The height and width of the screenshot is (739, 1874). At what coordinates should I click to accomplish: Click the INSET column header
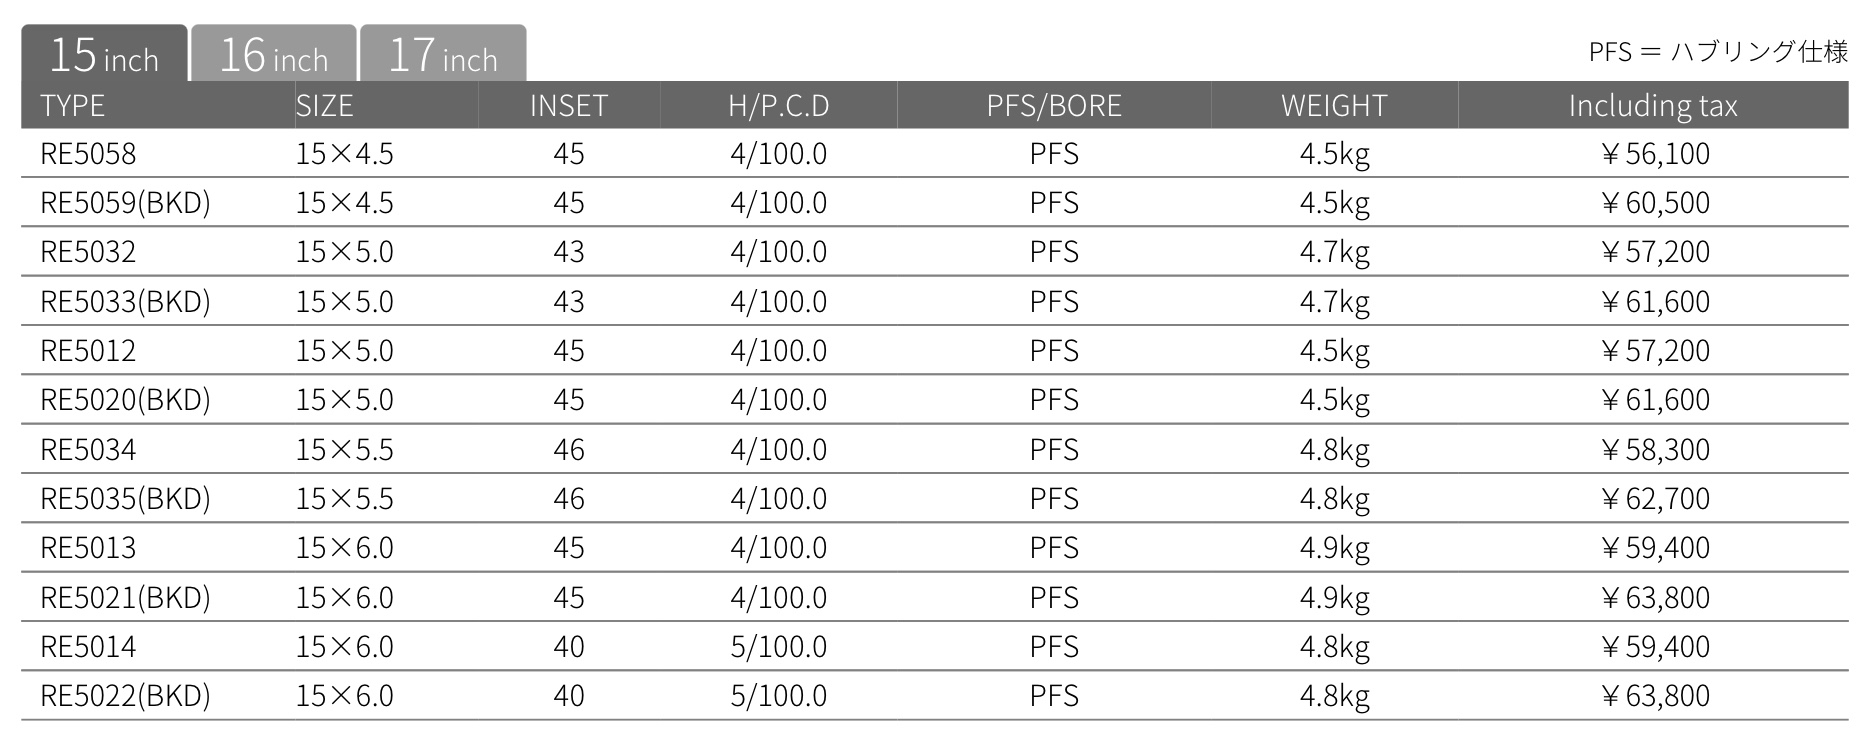tap(569, 106)
